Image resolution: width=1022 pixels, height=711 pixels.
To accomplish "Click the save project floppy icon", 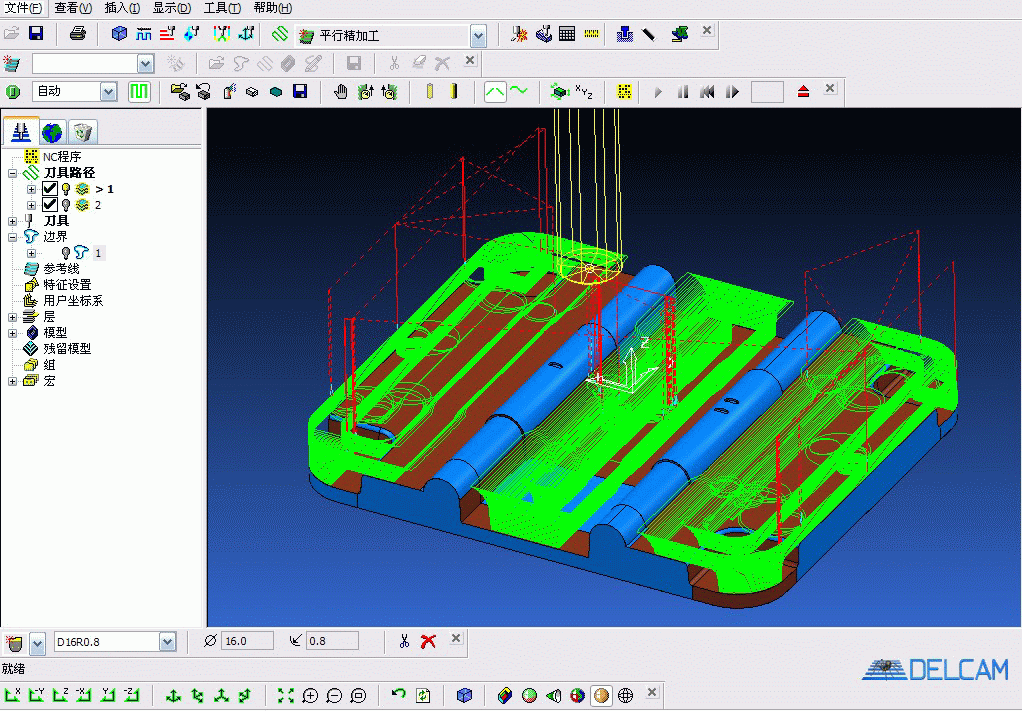I will point(36,33).
